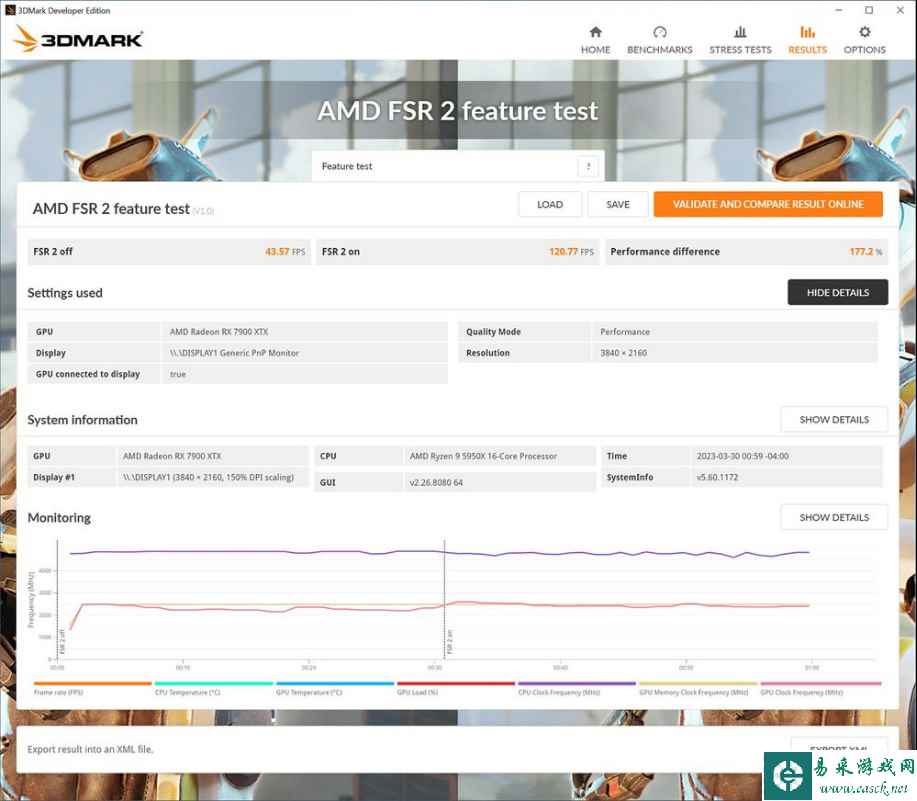Toggle the GPU Clock Frequency legend

coord(821,688)
